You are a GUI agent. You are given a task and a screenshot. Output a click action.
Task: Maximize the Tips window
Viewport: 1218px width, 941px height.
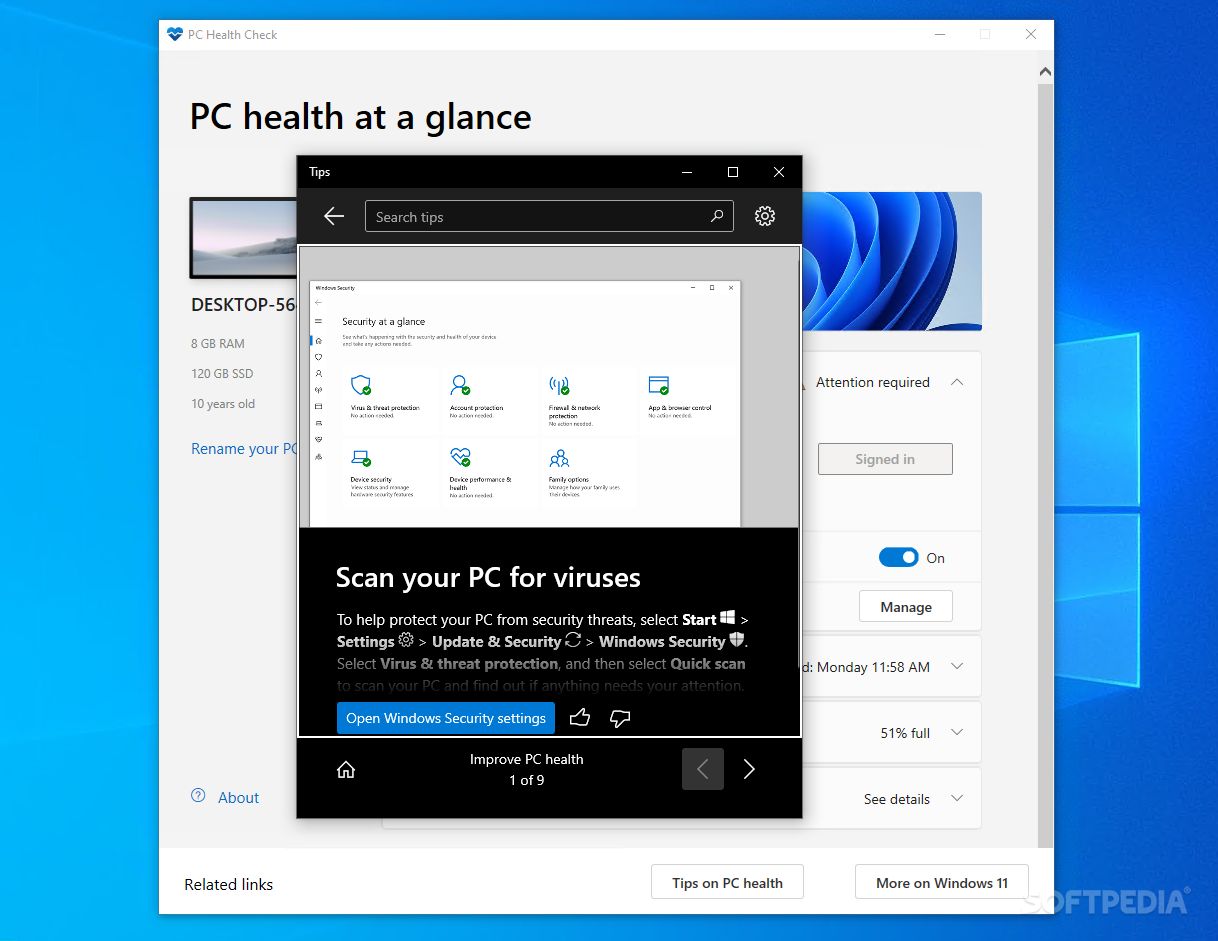pos(733,172)
